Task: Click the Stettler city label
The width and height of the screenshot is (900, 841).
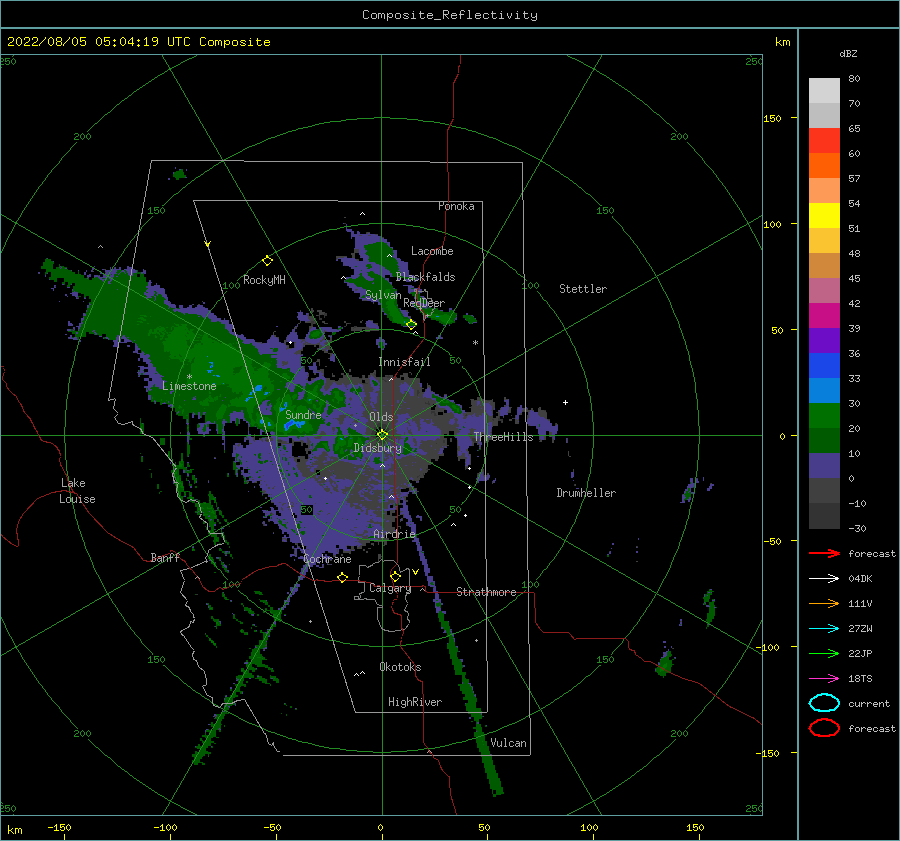Action: click(583, 289)
